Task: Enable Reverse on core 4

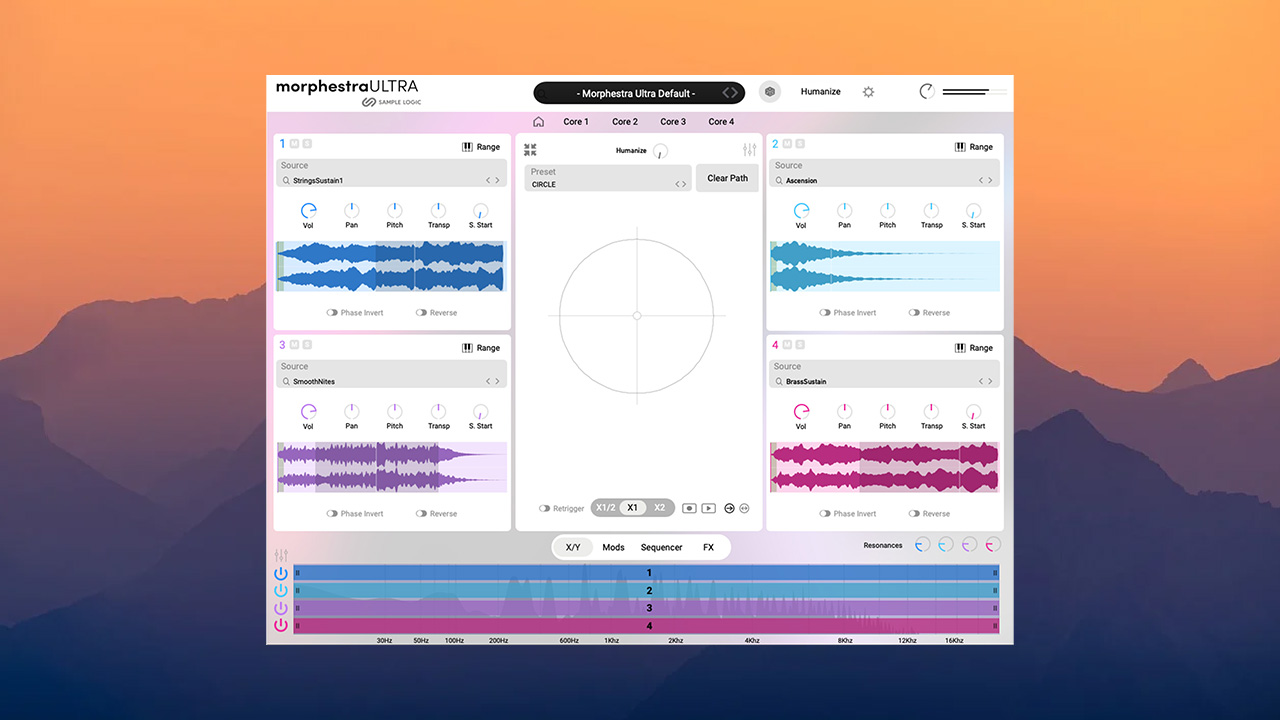Action: [x=914, y=514]
